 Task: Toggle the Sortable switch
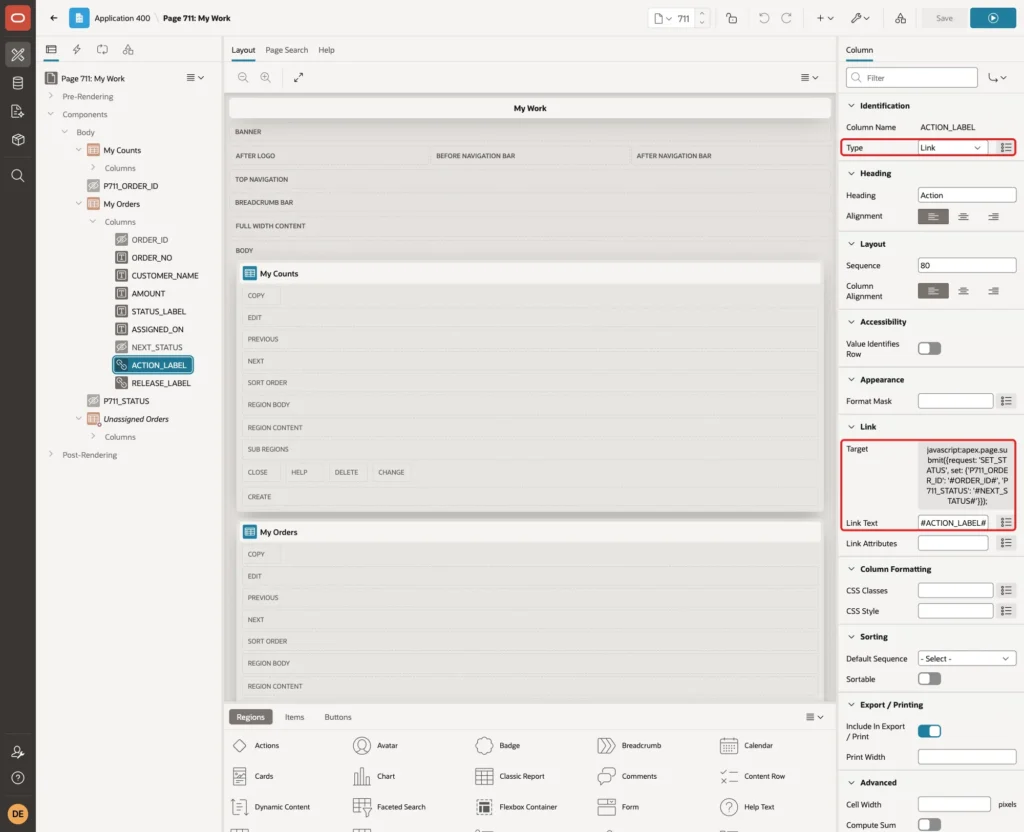tap(929, 679)
